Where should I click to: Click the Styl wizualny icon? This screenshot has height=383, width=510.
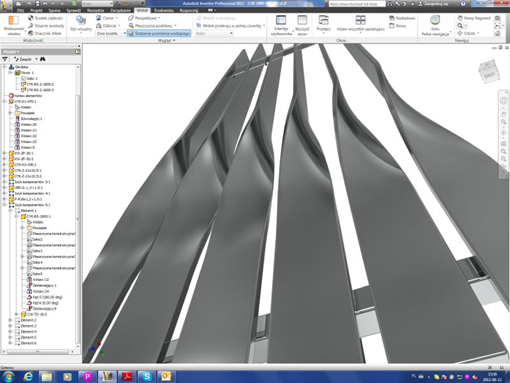click(81, 20)
